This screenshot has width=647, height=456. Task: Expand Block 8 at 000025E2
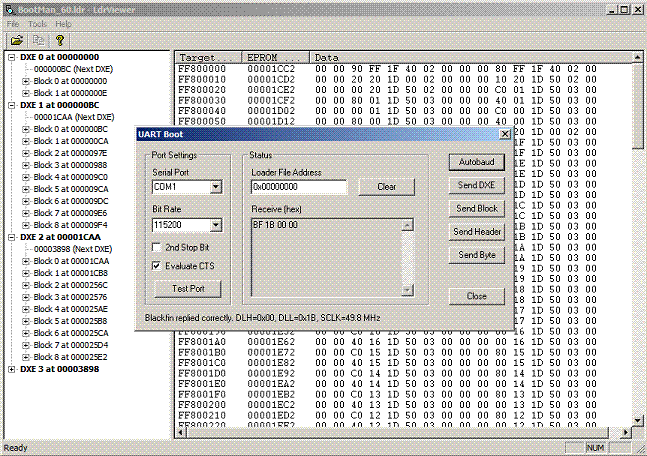click(26, 357)
